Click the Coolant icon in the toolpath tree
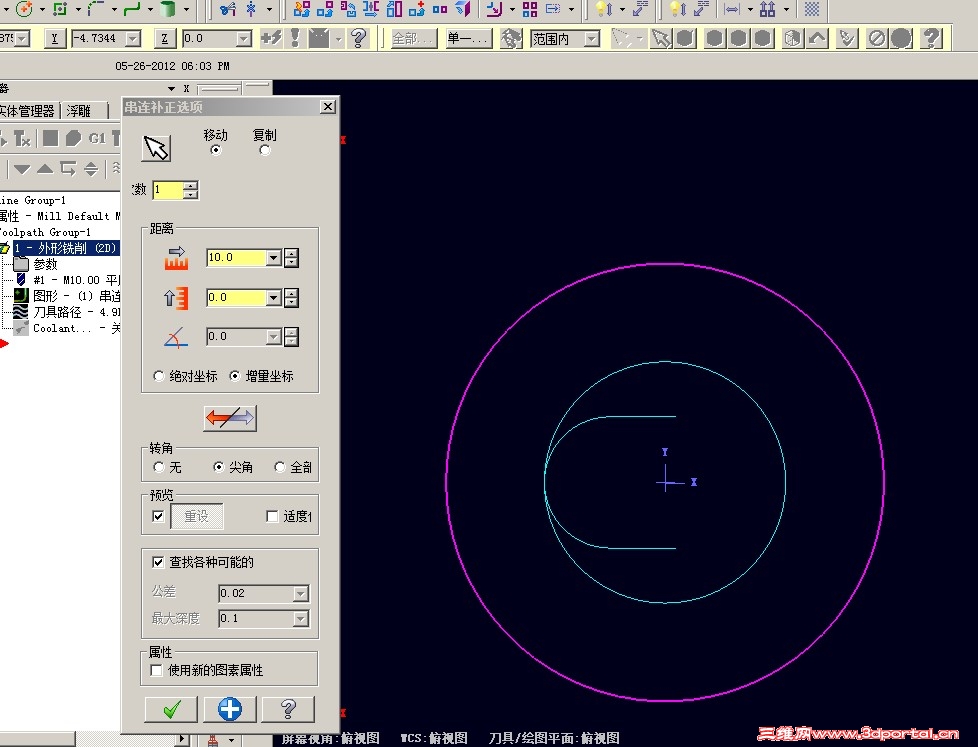978x747 pixels. pos(22,328)
